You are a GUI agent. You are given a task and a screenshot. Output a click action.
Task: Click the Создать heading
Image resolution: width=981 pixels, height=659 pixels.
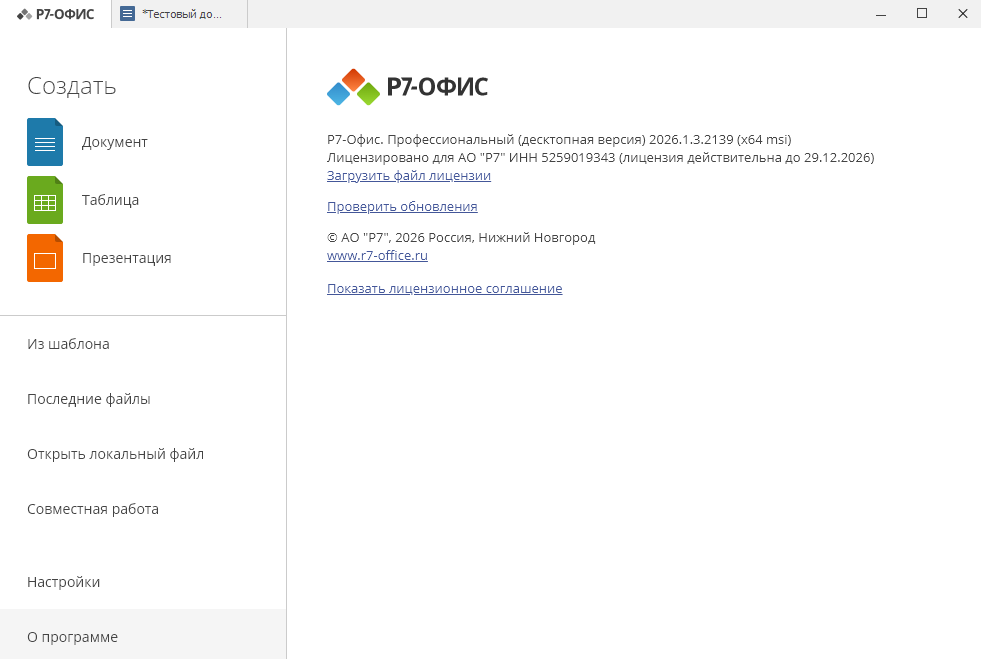(71, 86)
